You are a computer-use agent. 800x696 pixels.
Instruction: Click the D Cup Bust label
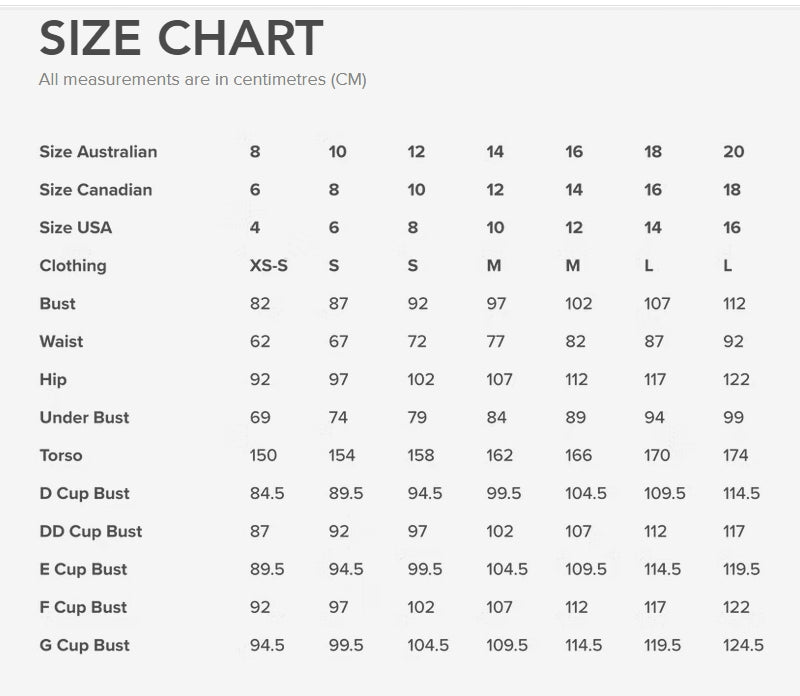coord(84,494)
